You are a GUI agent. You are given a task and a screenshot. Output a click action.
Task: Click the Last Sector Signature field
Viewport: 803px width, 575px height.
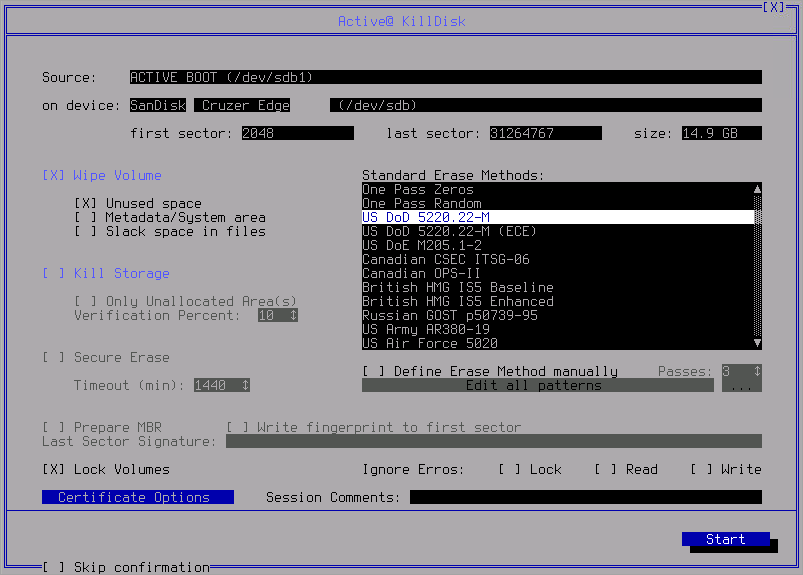coord(494,441)
